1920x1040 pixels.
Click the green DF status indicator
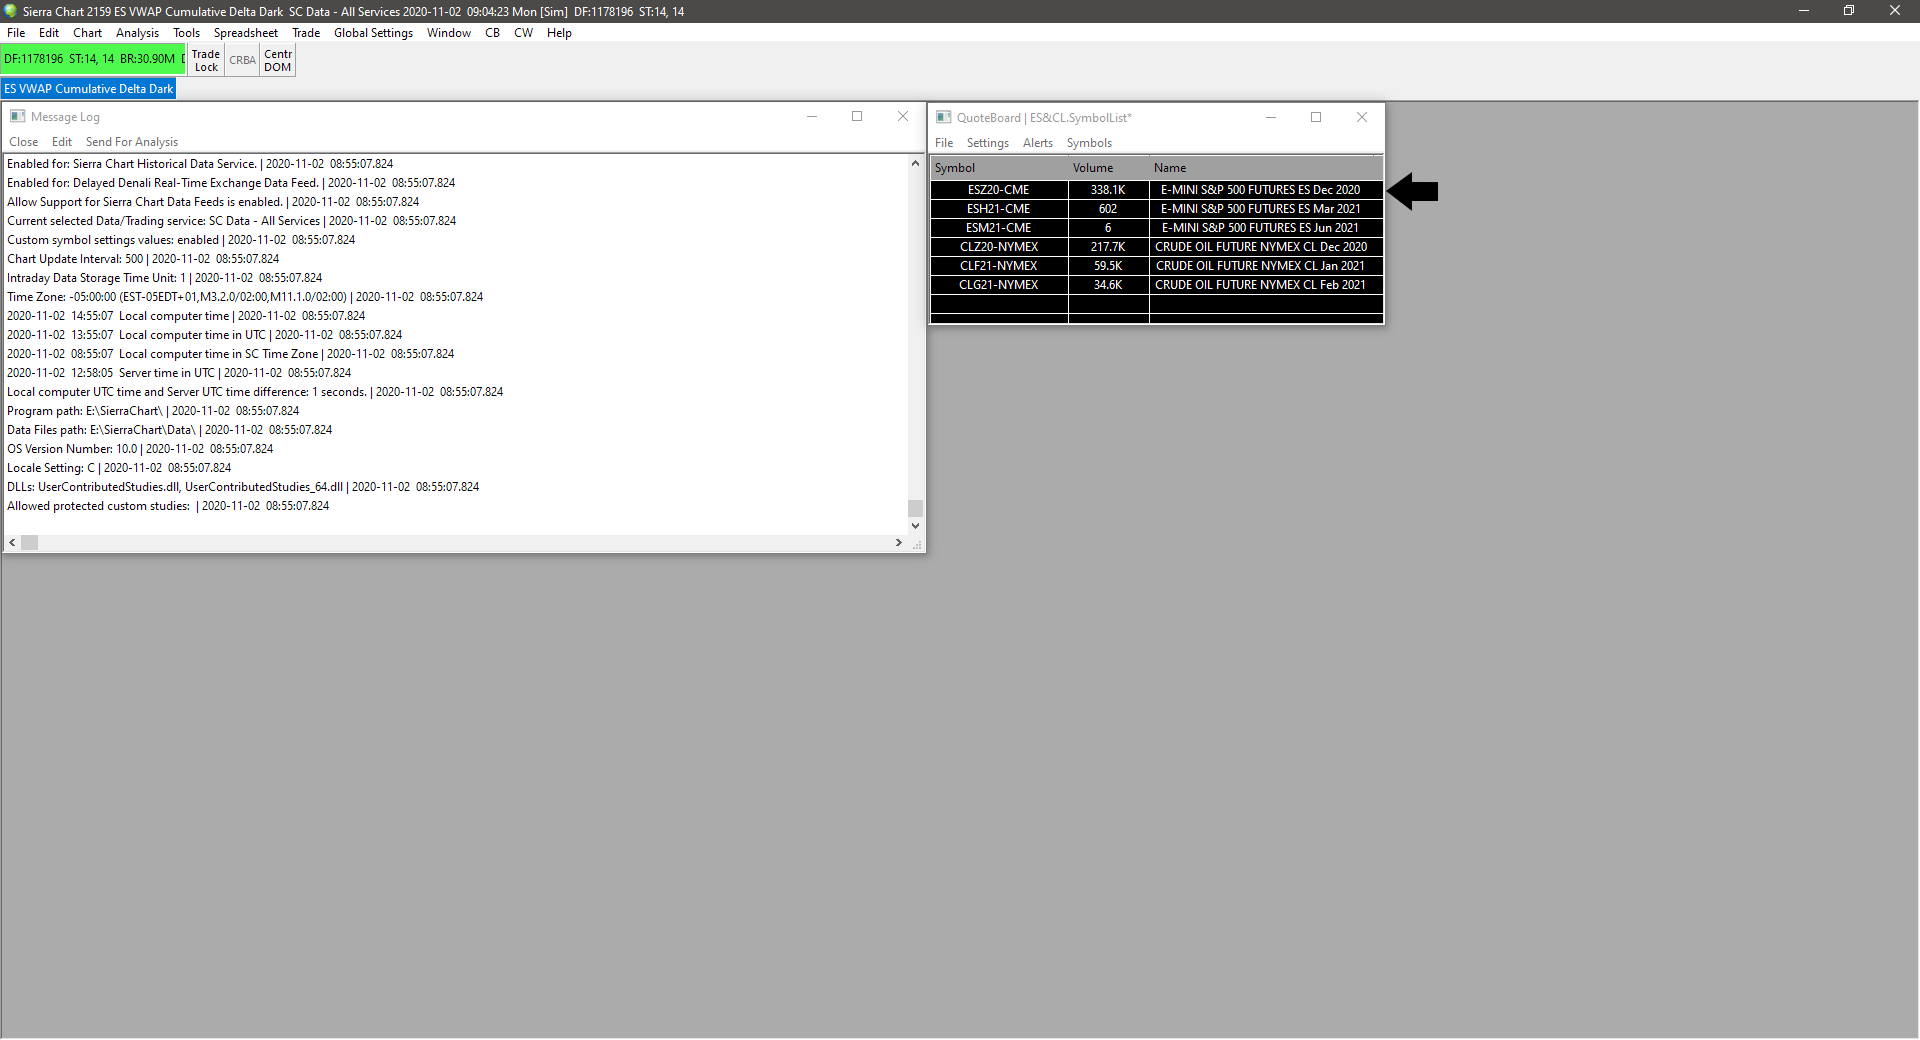click(x=93, y=59)
